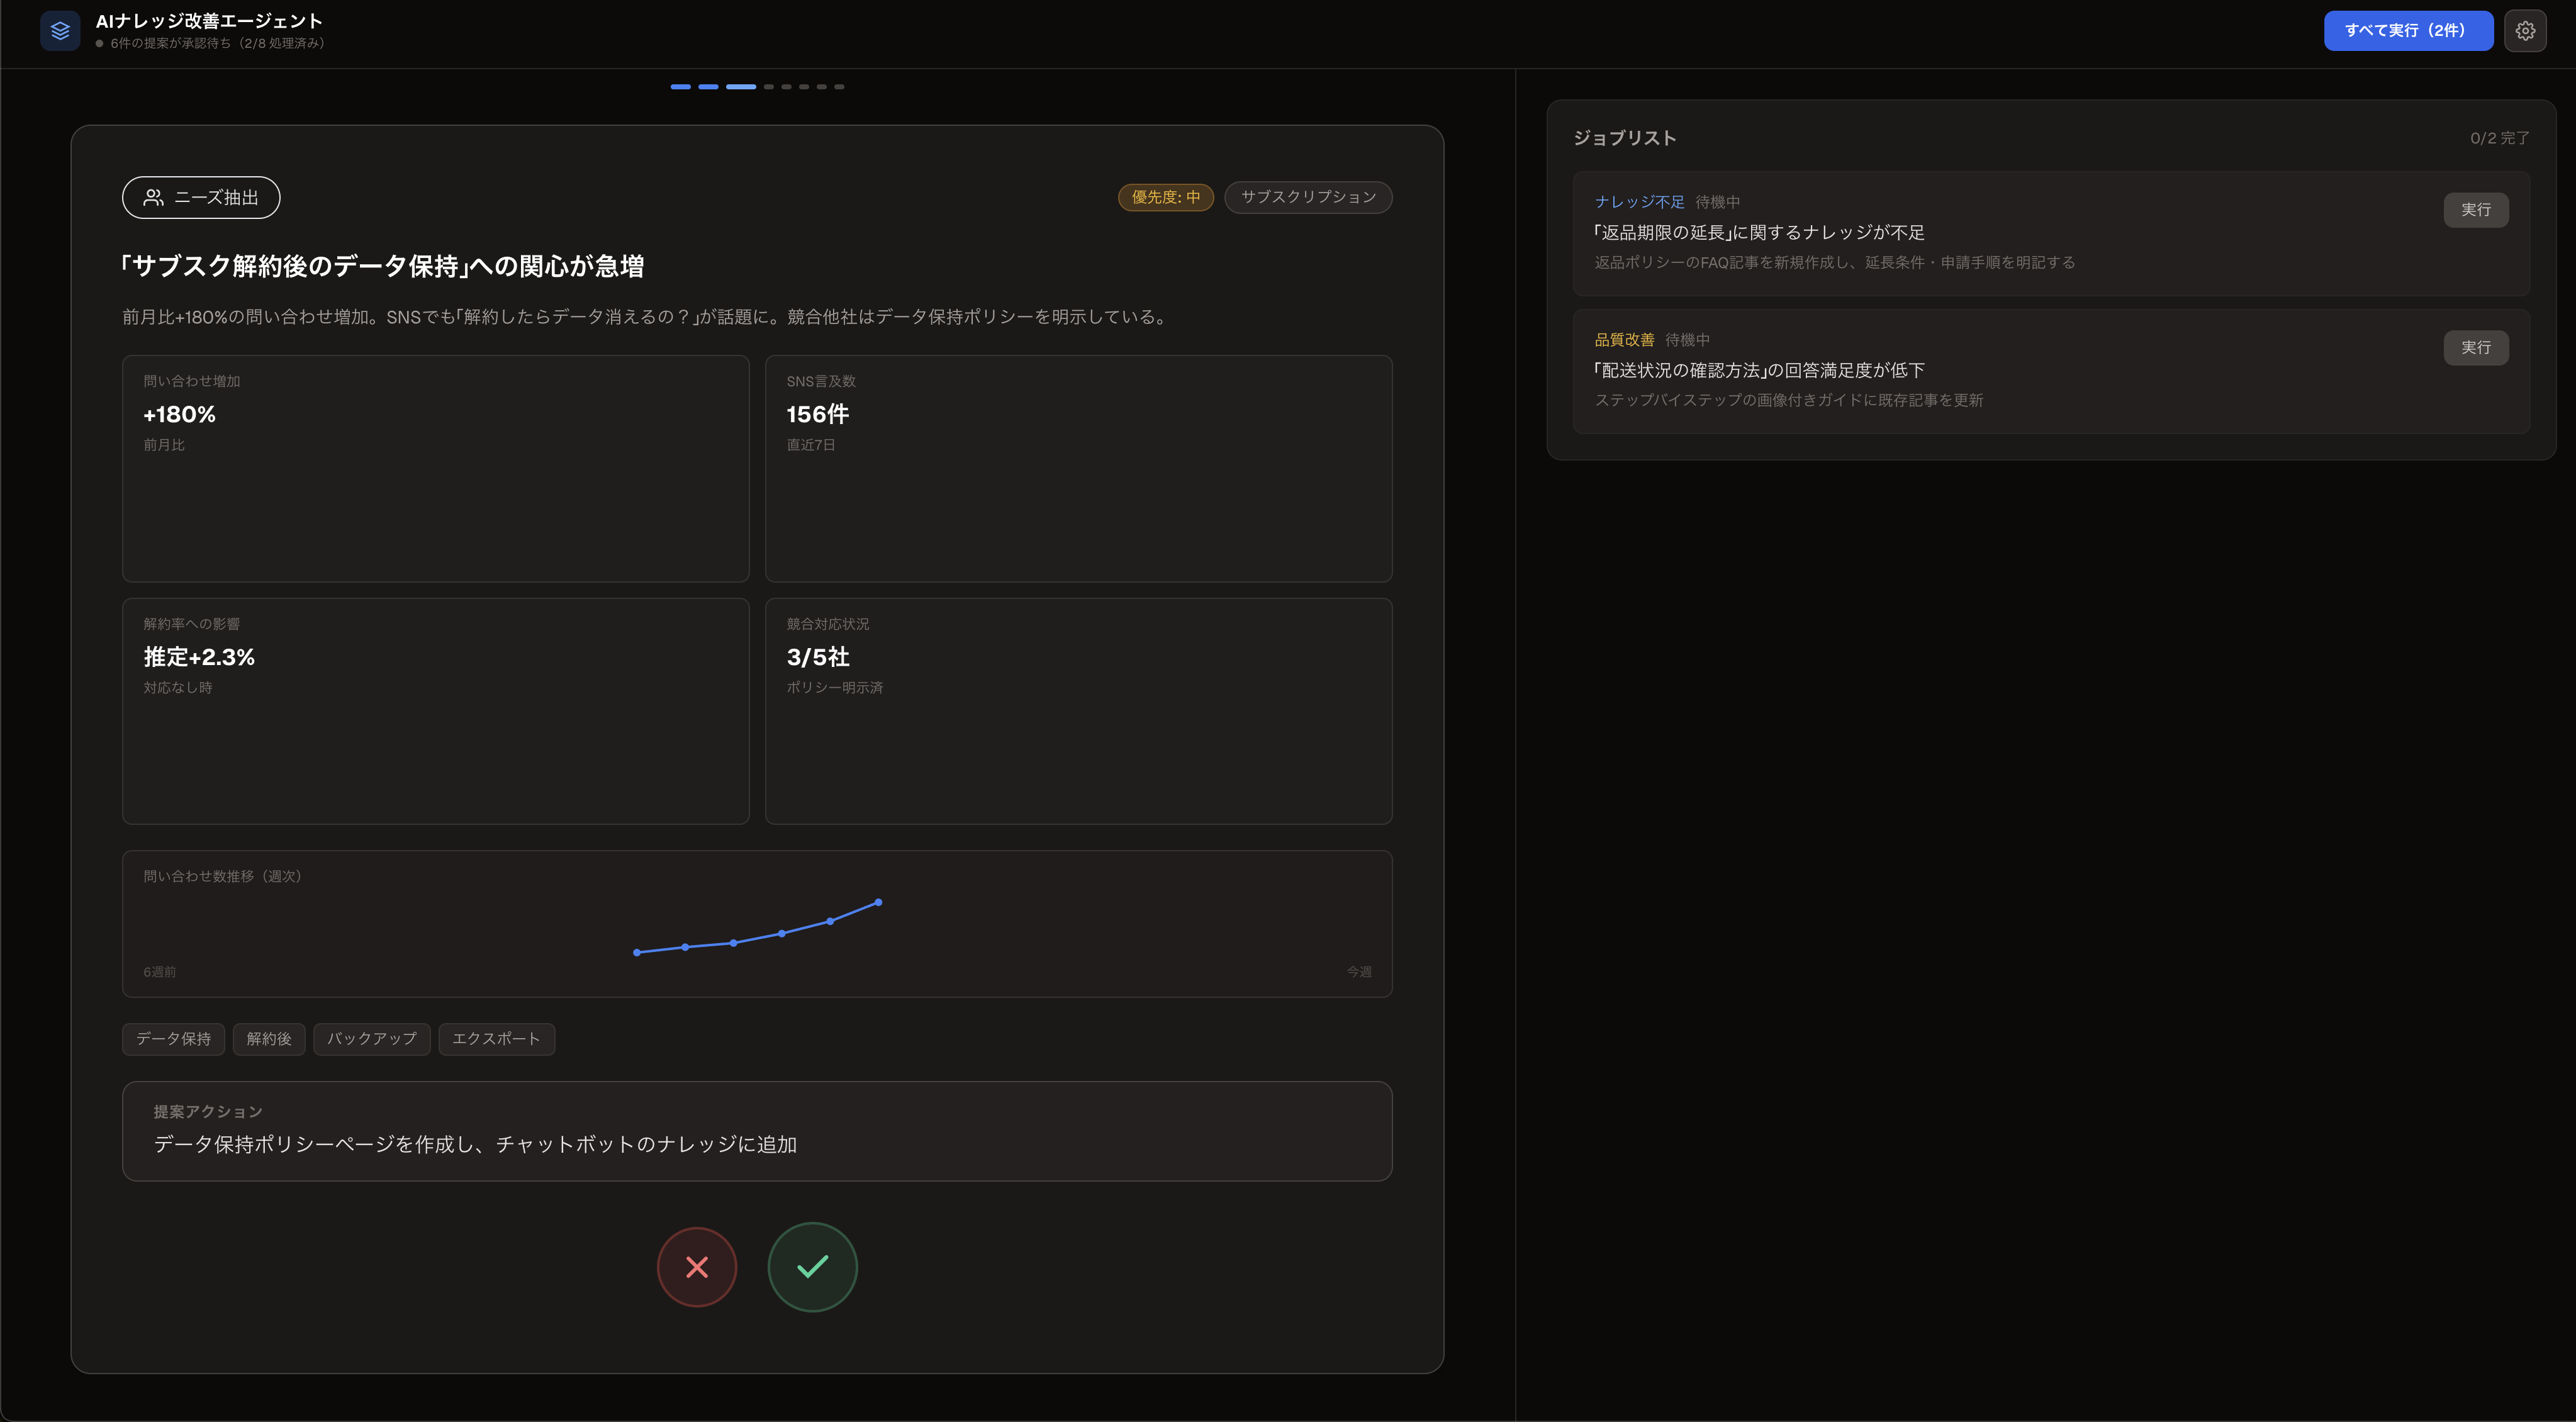Screen dimensions: 2576x1422
Task: Open settings with the gear icon
Action: pyautogui.click(x=2526, y=31)
